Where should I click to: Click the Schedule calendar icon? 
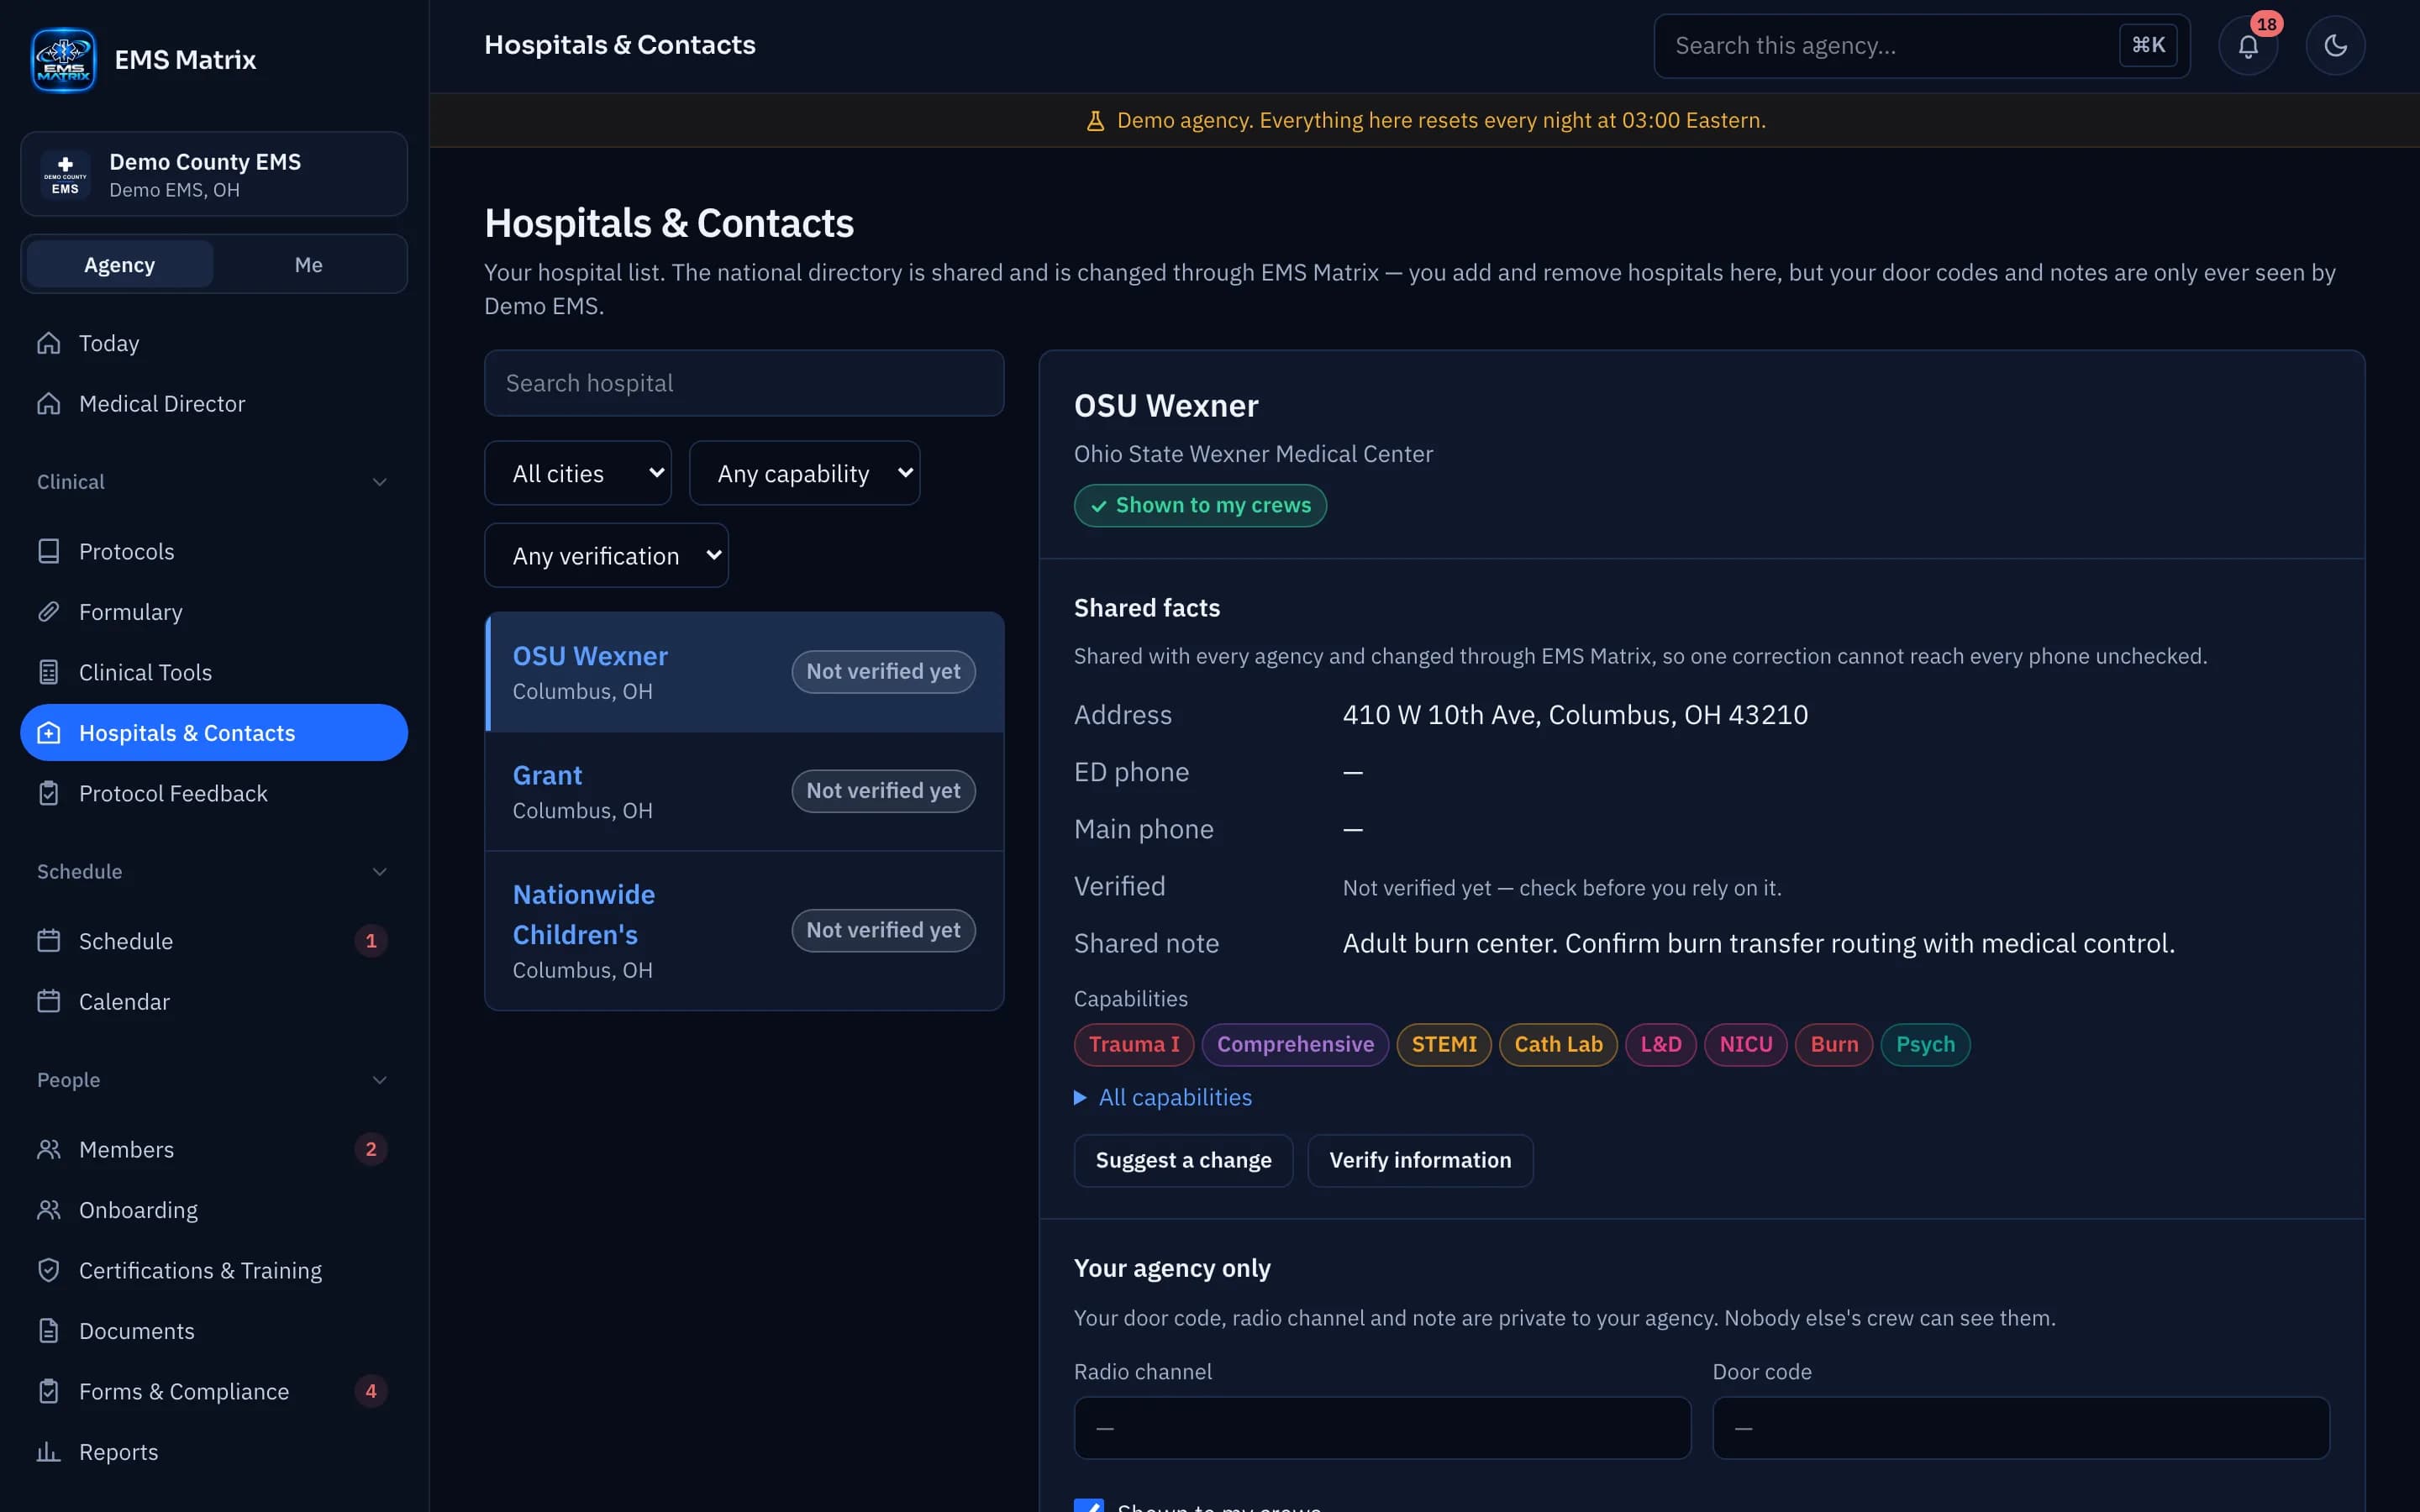coord(49,941)
